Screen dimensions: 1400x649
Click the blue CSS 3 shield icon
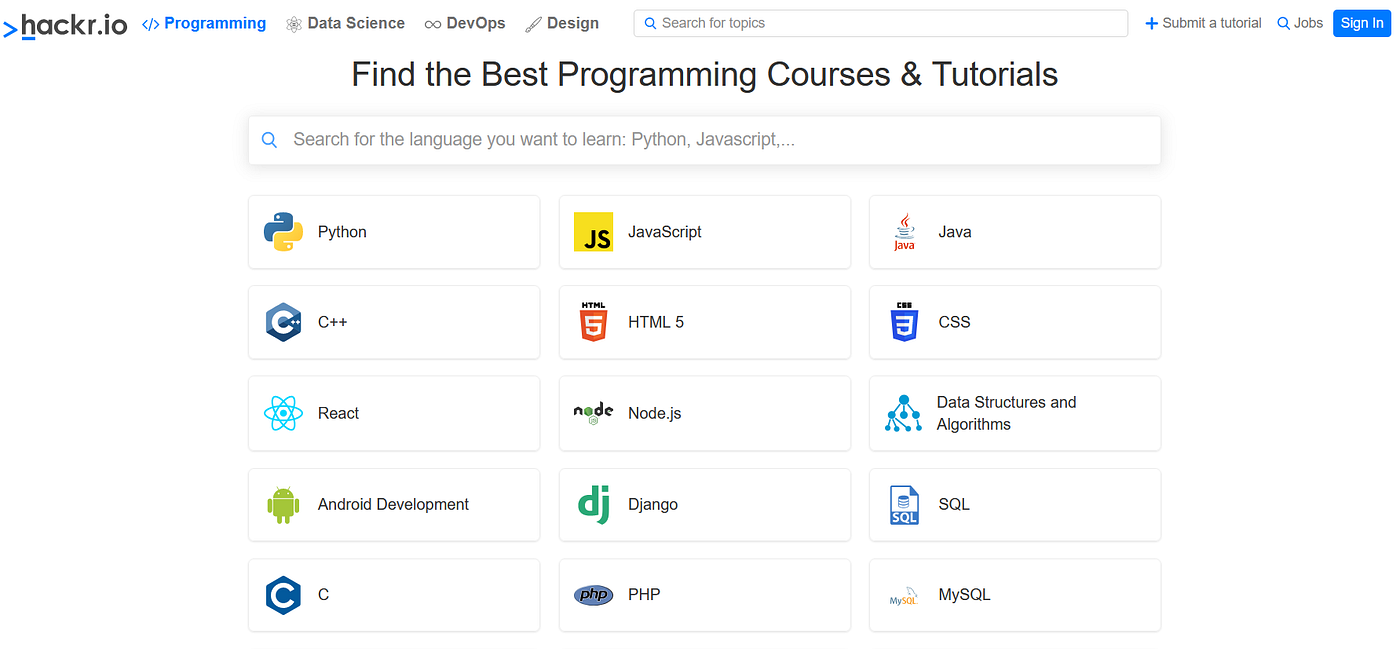904,322
